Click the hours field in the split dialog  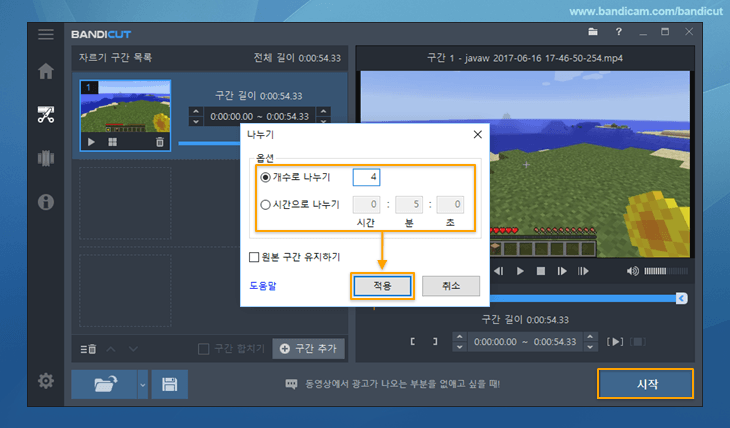[x=366, y=204]
